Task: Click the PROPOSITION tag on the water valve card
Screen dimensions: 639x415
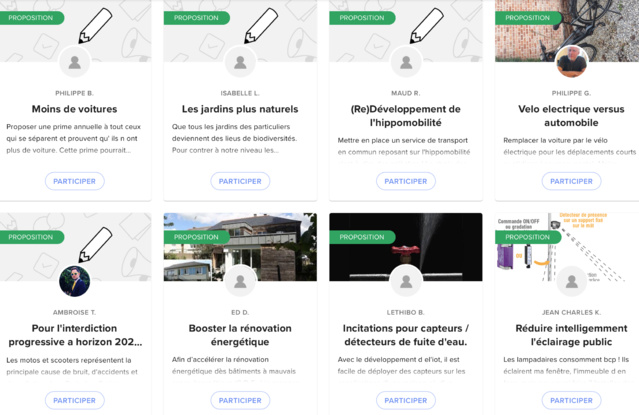Action: pyautogui.click(x=362, y=237)
